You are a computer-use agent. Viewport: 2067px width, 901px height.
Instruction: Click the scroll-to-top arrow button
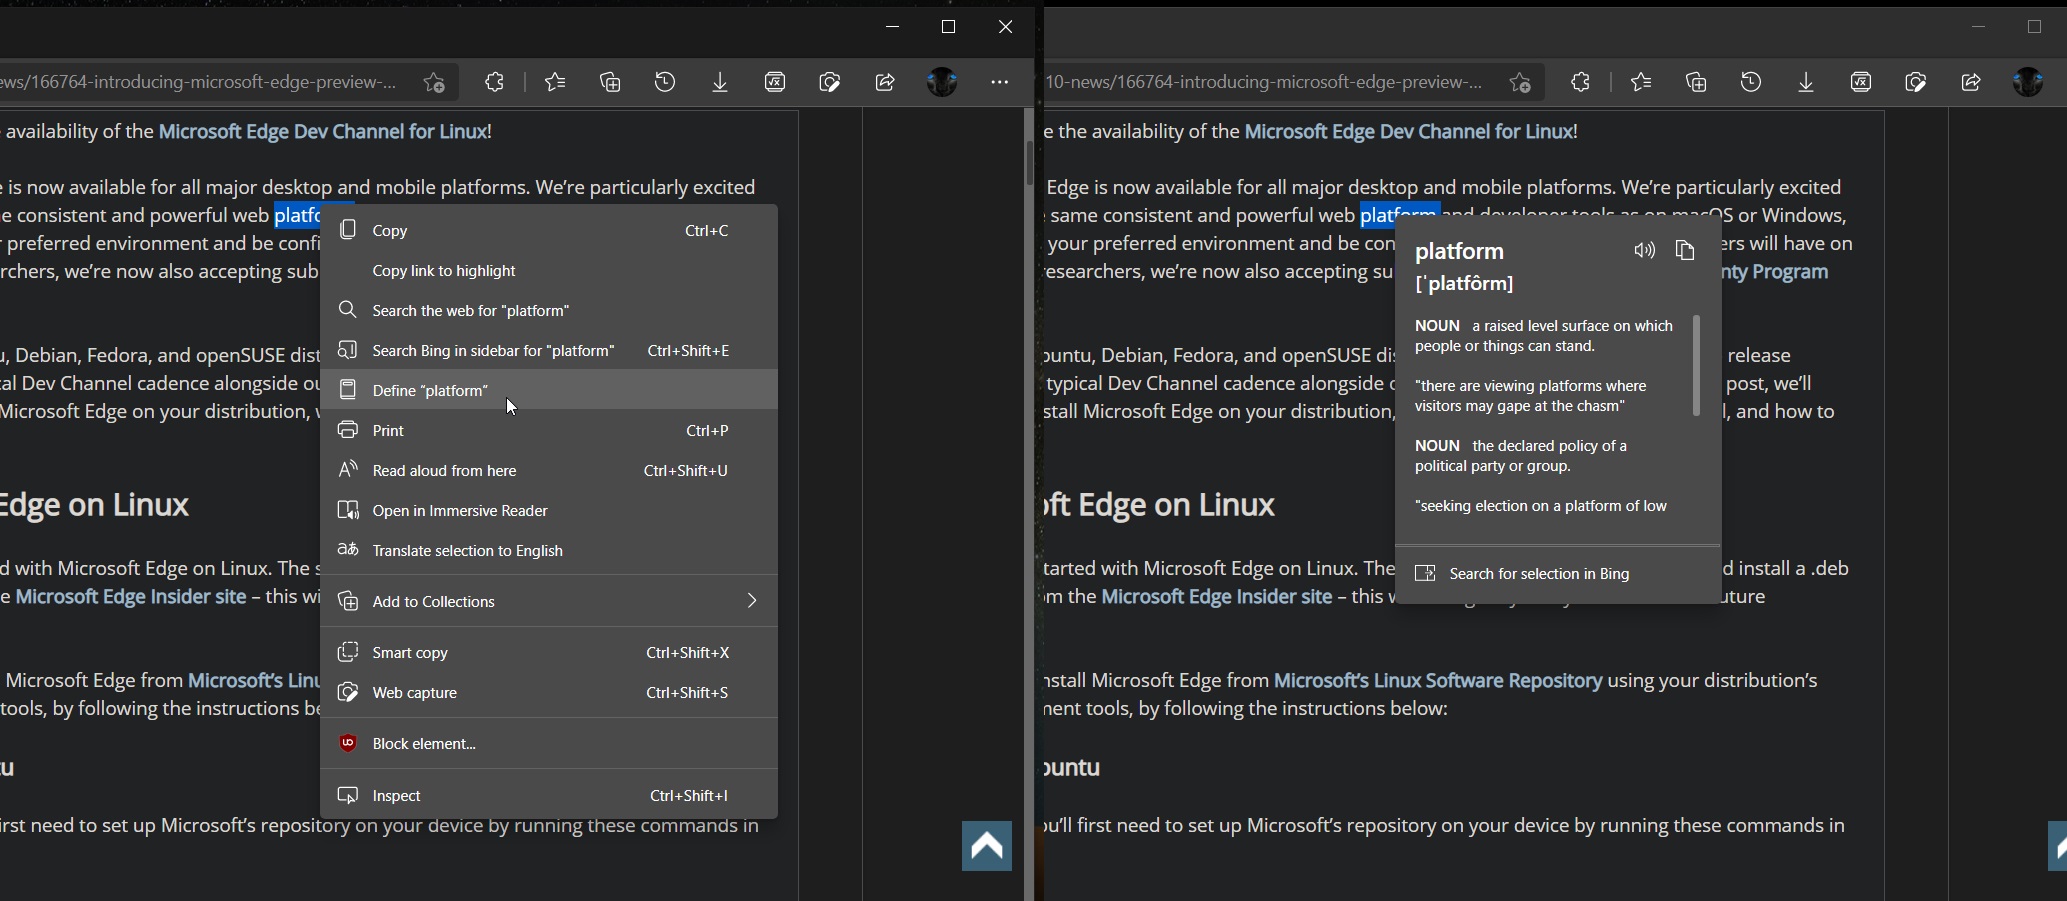pos(986,845)
